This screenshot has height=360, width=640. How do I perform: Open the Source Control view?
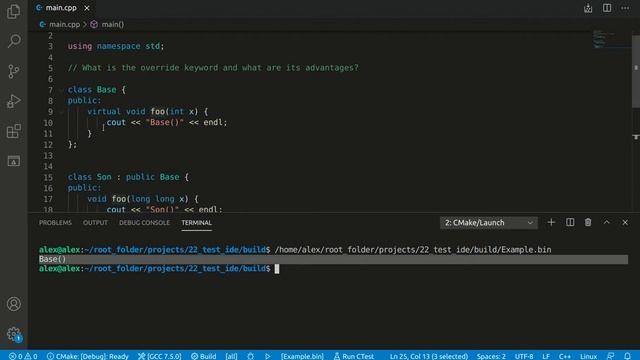tap(13, 71)
